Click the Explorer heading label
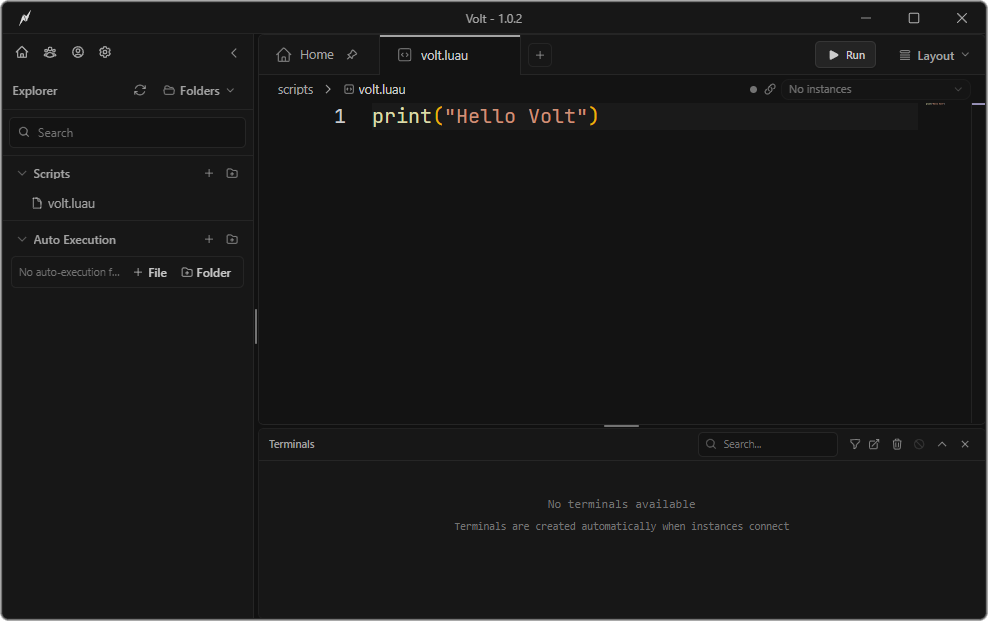 pos(35,91)
